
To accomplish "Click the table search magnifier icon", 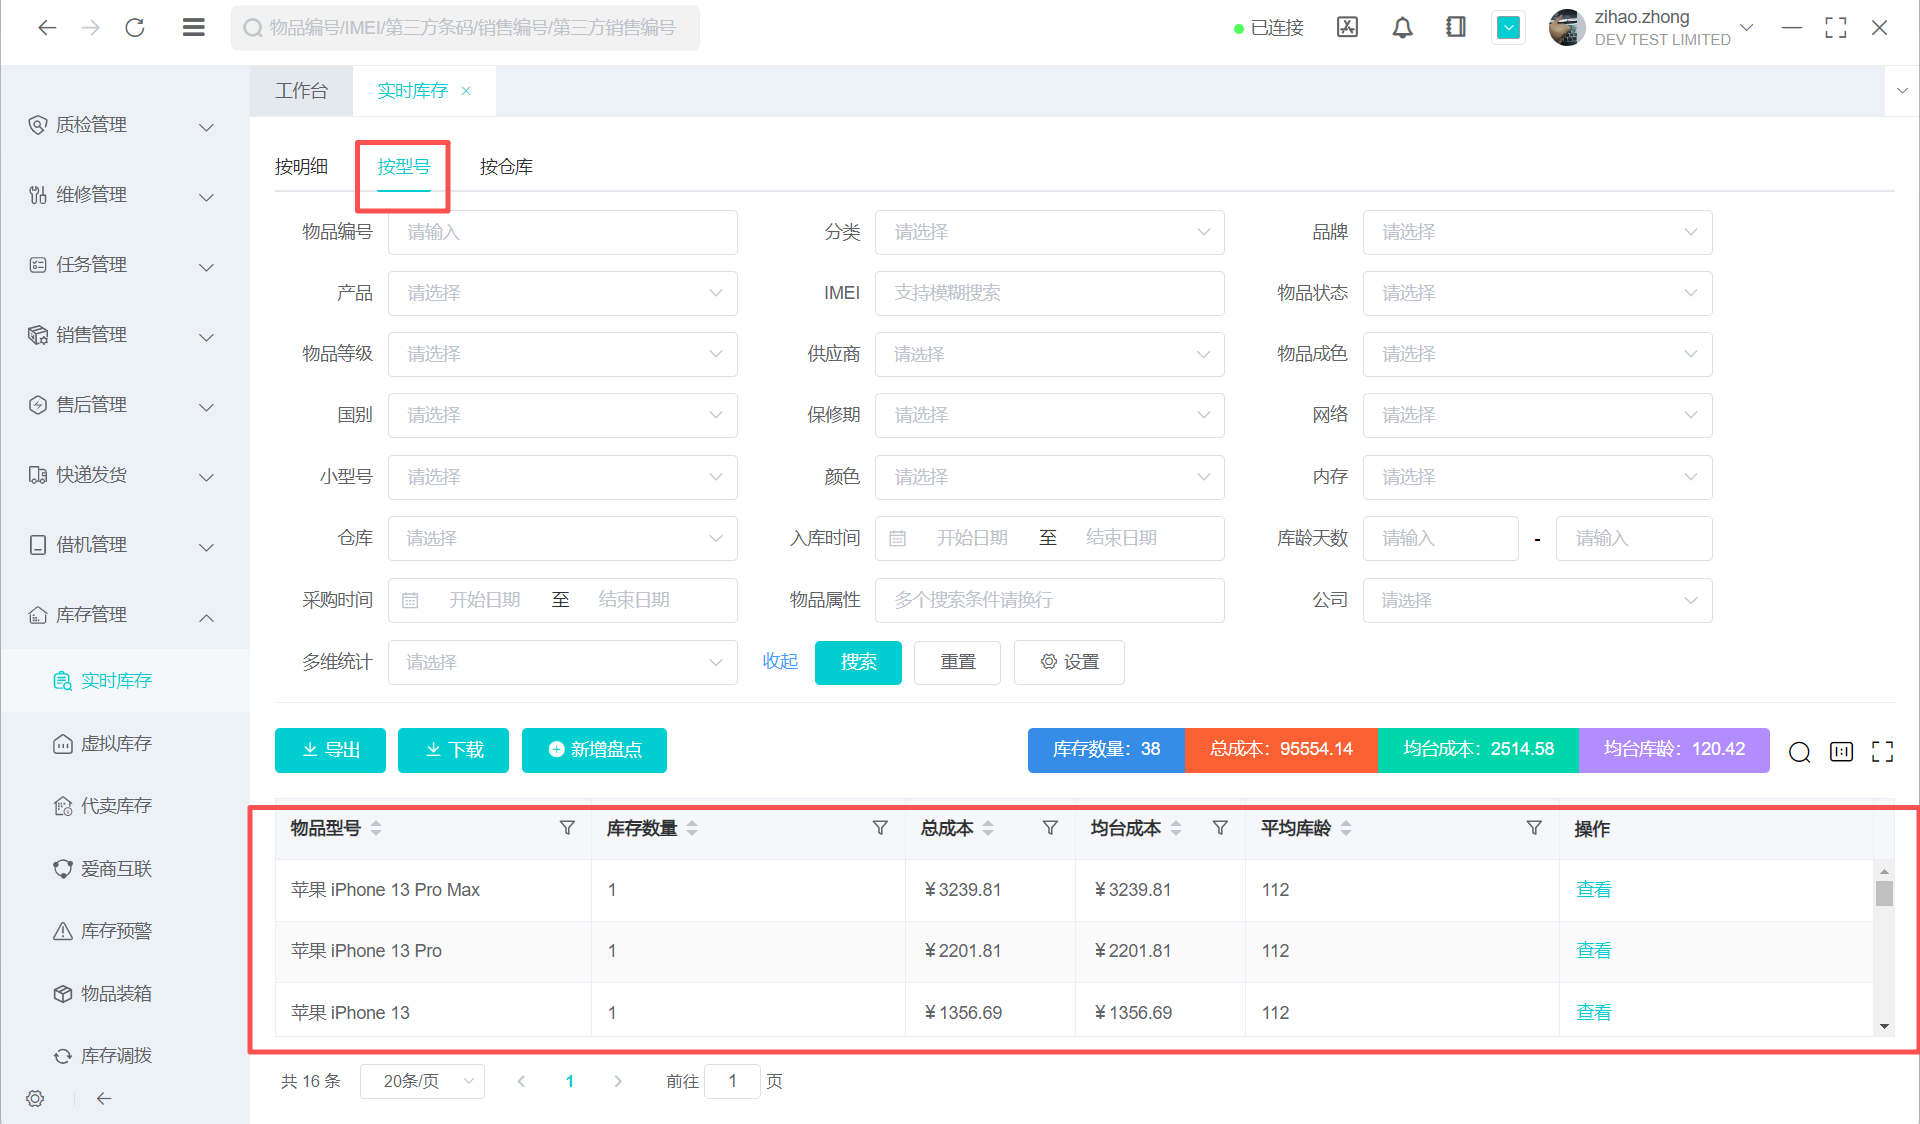I will point(1799,752).
